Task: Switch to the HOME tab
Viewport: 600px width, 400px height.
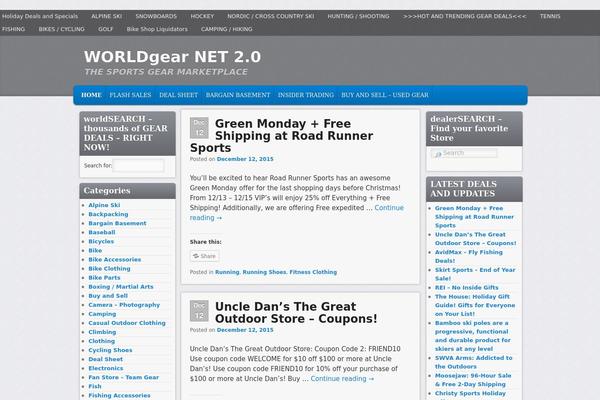Action: click(91, 95)
